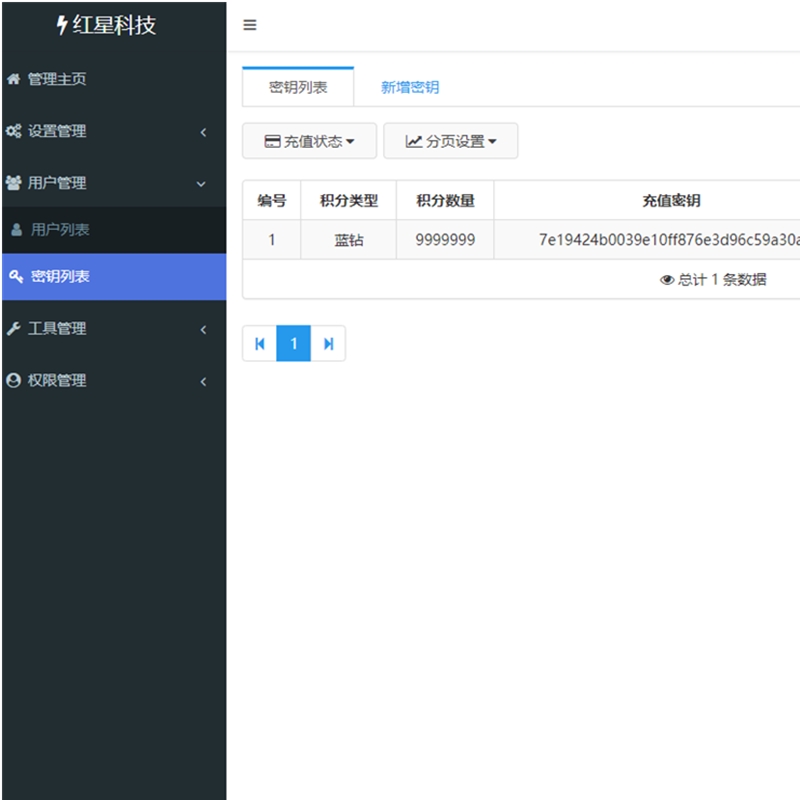This screenshot has height=800, width=800.
Task: Click the wrench icon beside 工具管理
Action: pos(14,329)
